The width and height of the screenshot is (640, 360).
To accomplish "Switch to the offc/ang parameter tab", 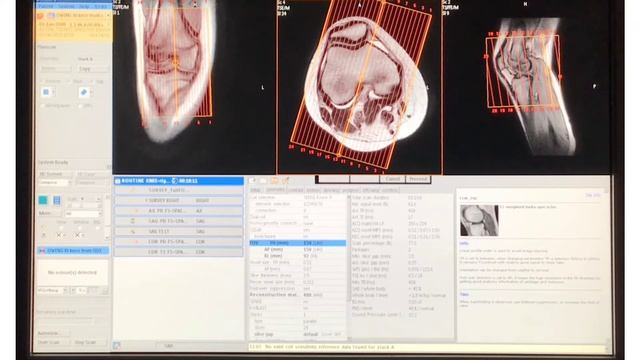I will point(371,191).
